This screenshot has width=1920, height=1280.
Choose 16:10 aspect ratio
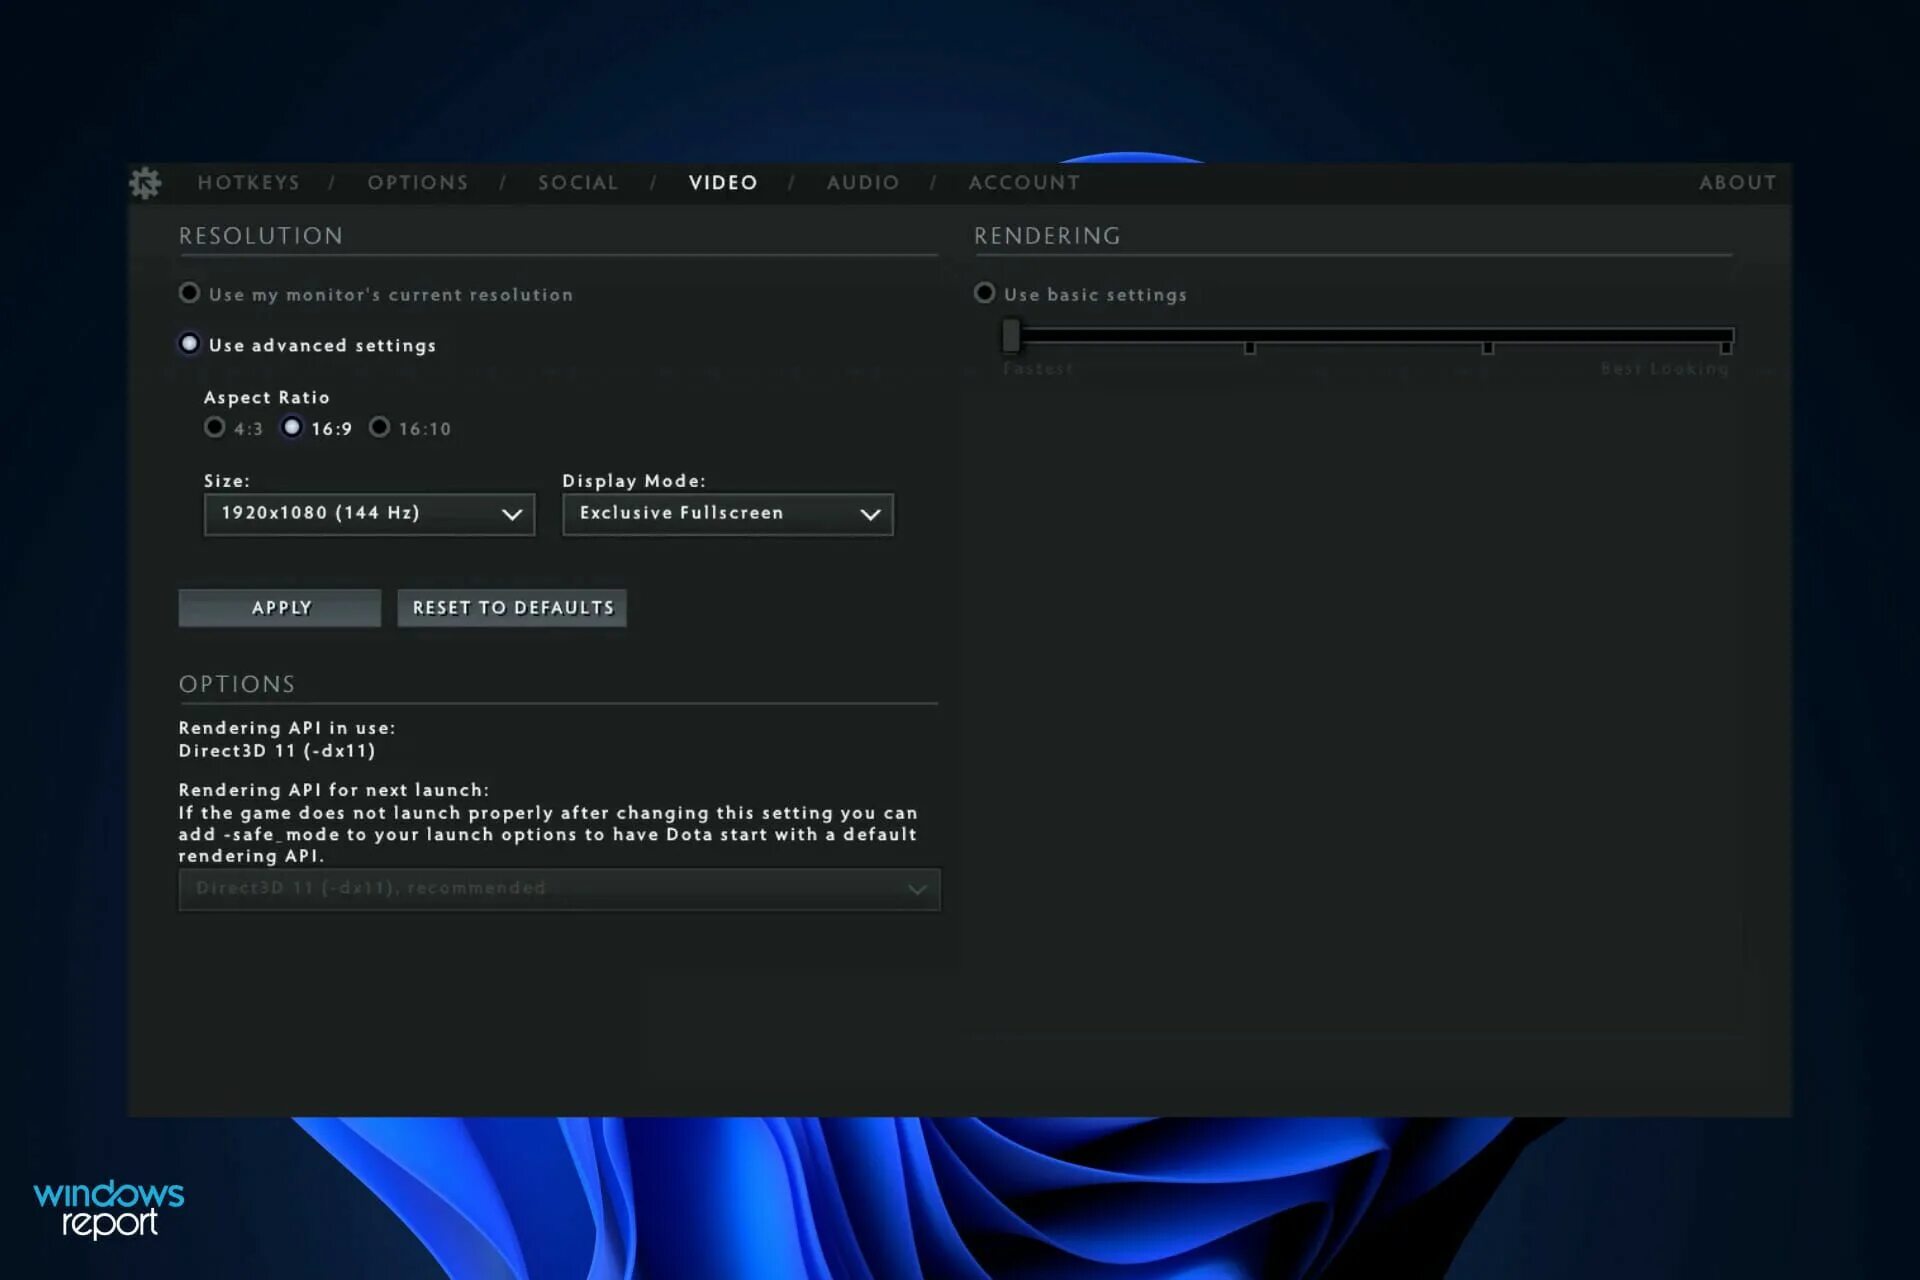379,427
